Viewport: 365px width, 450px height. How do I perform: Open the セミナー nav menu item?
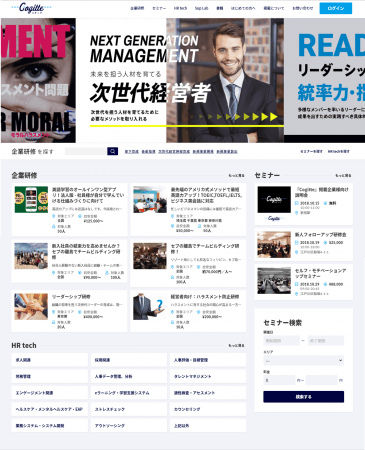[x=159, y=8]
